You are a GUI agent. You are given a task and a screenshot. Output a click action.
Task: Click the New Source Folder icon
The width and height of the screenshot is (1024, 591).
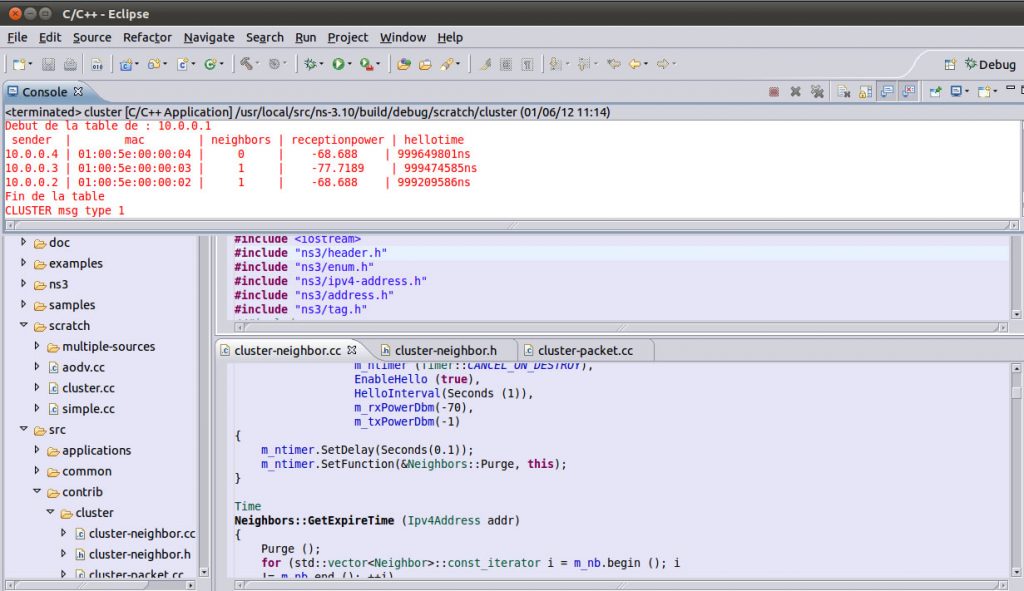pos(154,64)
